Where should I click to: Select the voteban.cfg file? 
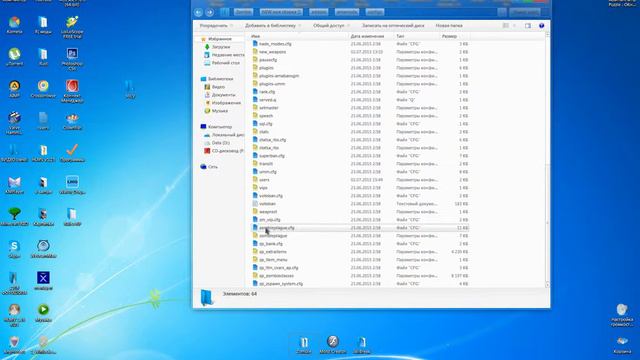[359, 196]
